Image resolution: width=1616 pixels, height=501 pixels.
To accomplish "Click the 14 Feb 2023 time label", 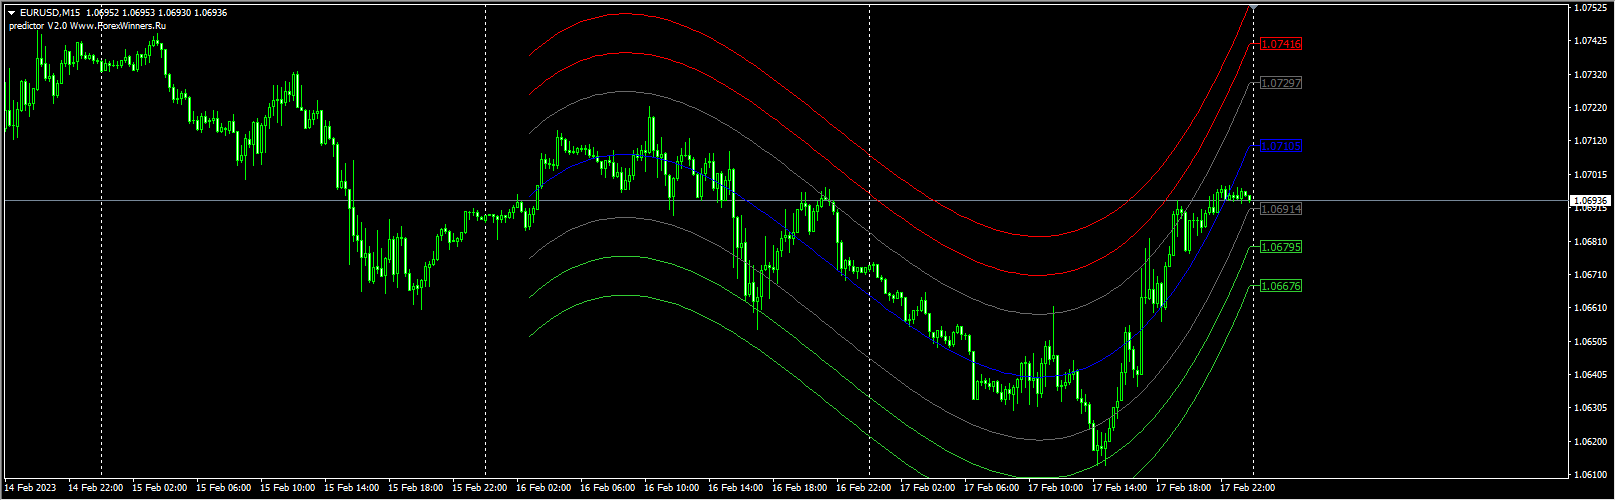I will pos(31,489).
